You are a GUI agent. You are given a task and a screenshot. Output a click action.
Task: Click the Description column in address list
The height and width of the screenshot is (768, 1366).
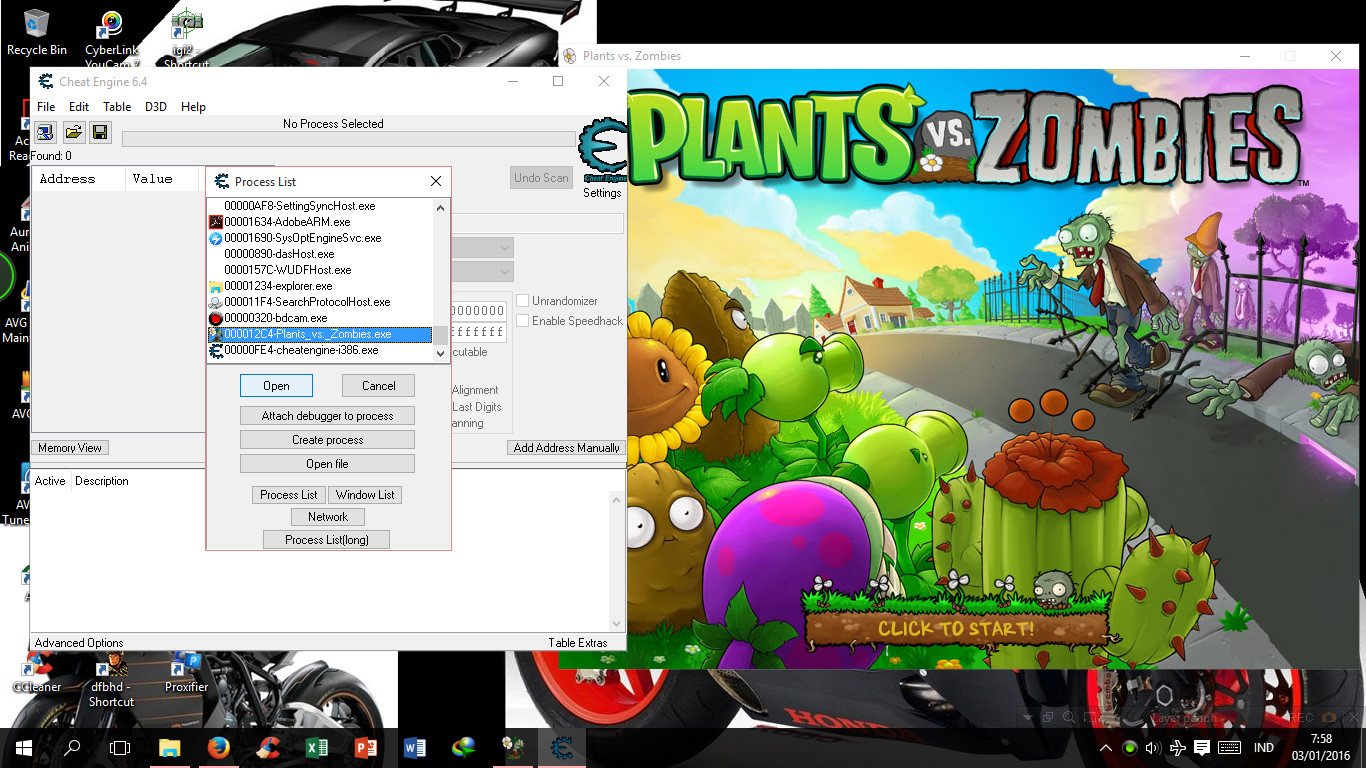(102, 481)
